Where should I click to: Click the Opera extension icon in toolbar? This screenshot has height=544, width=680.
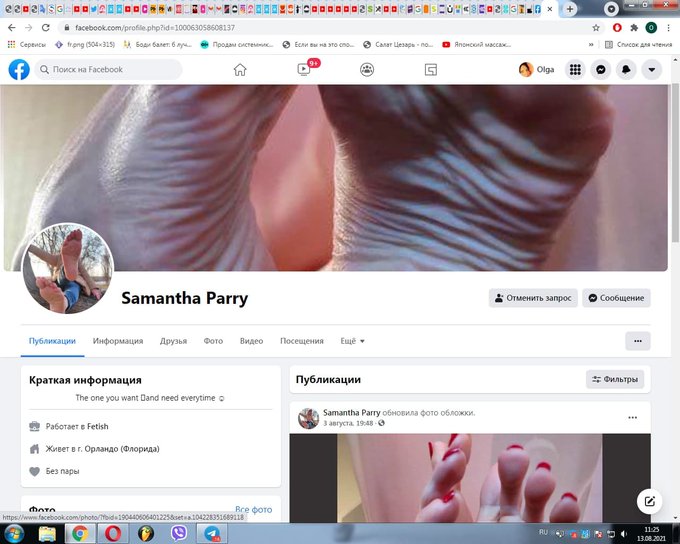(617, 28)
